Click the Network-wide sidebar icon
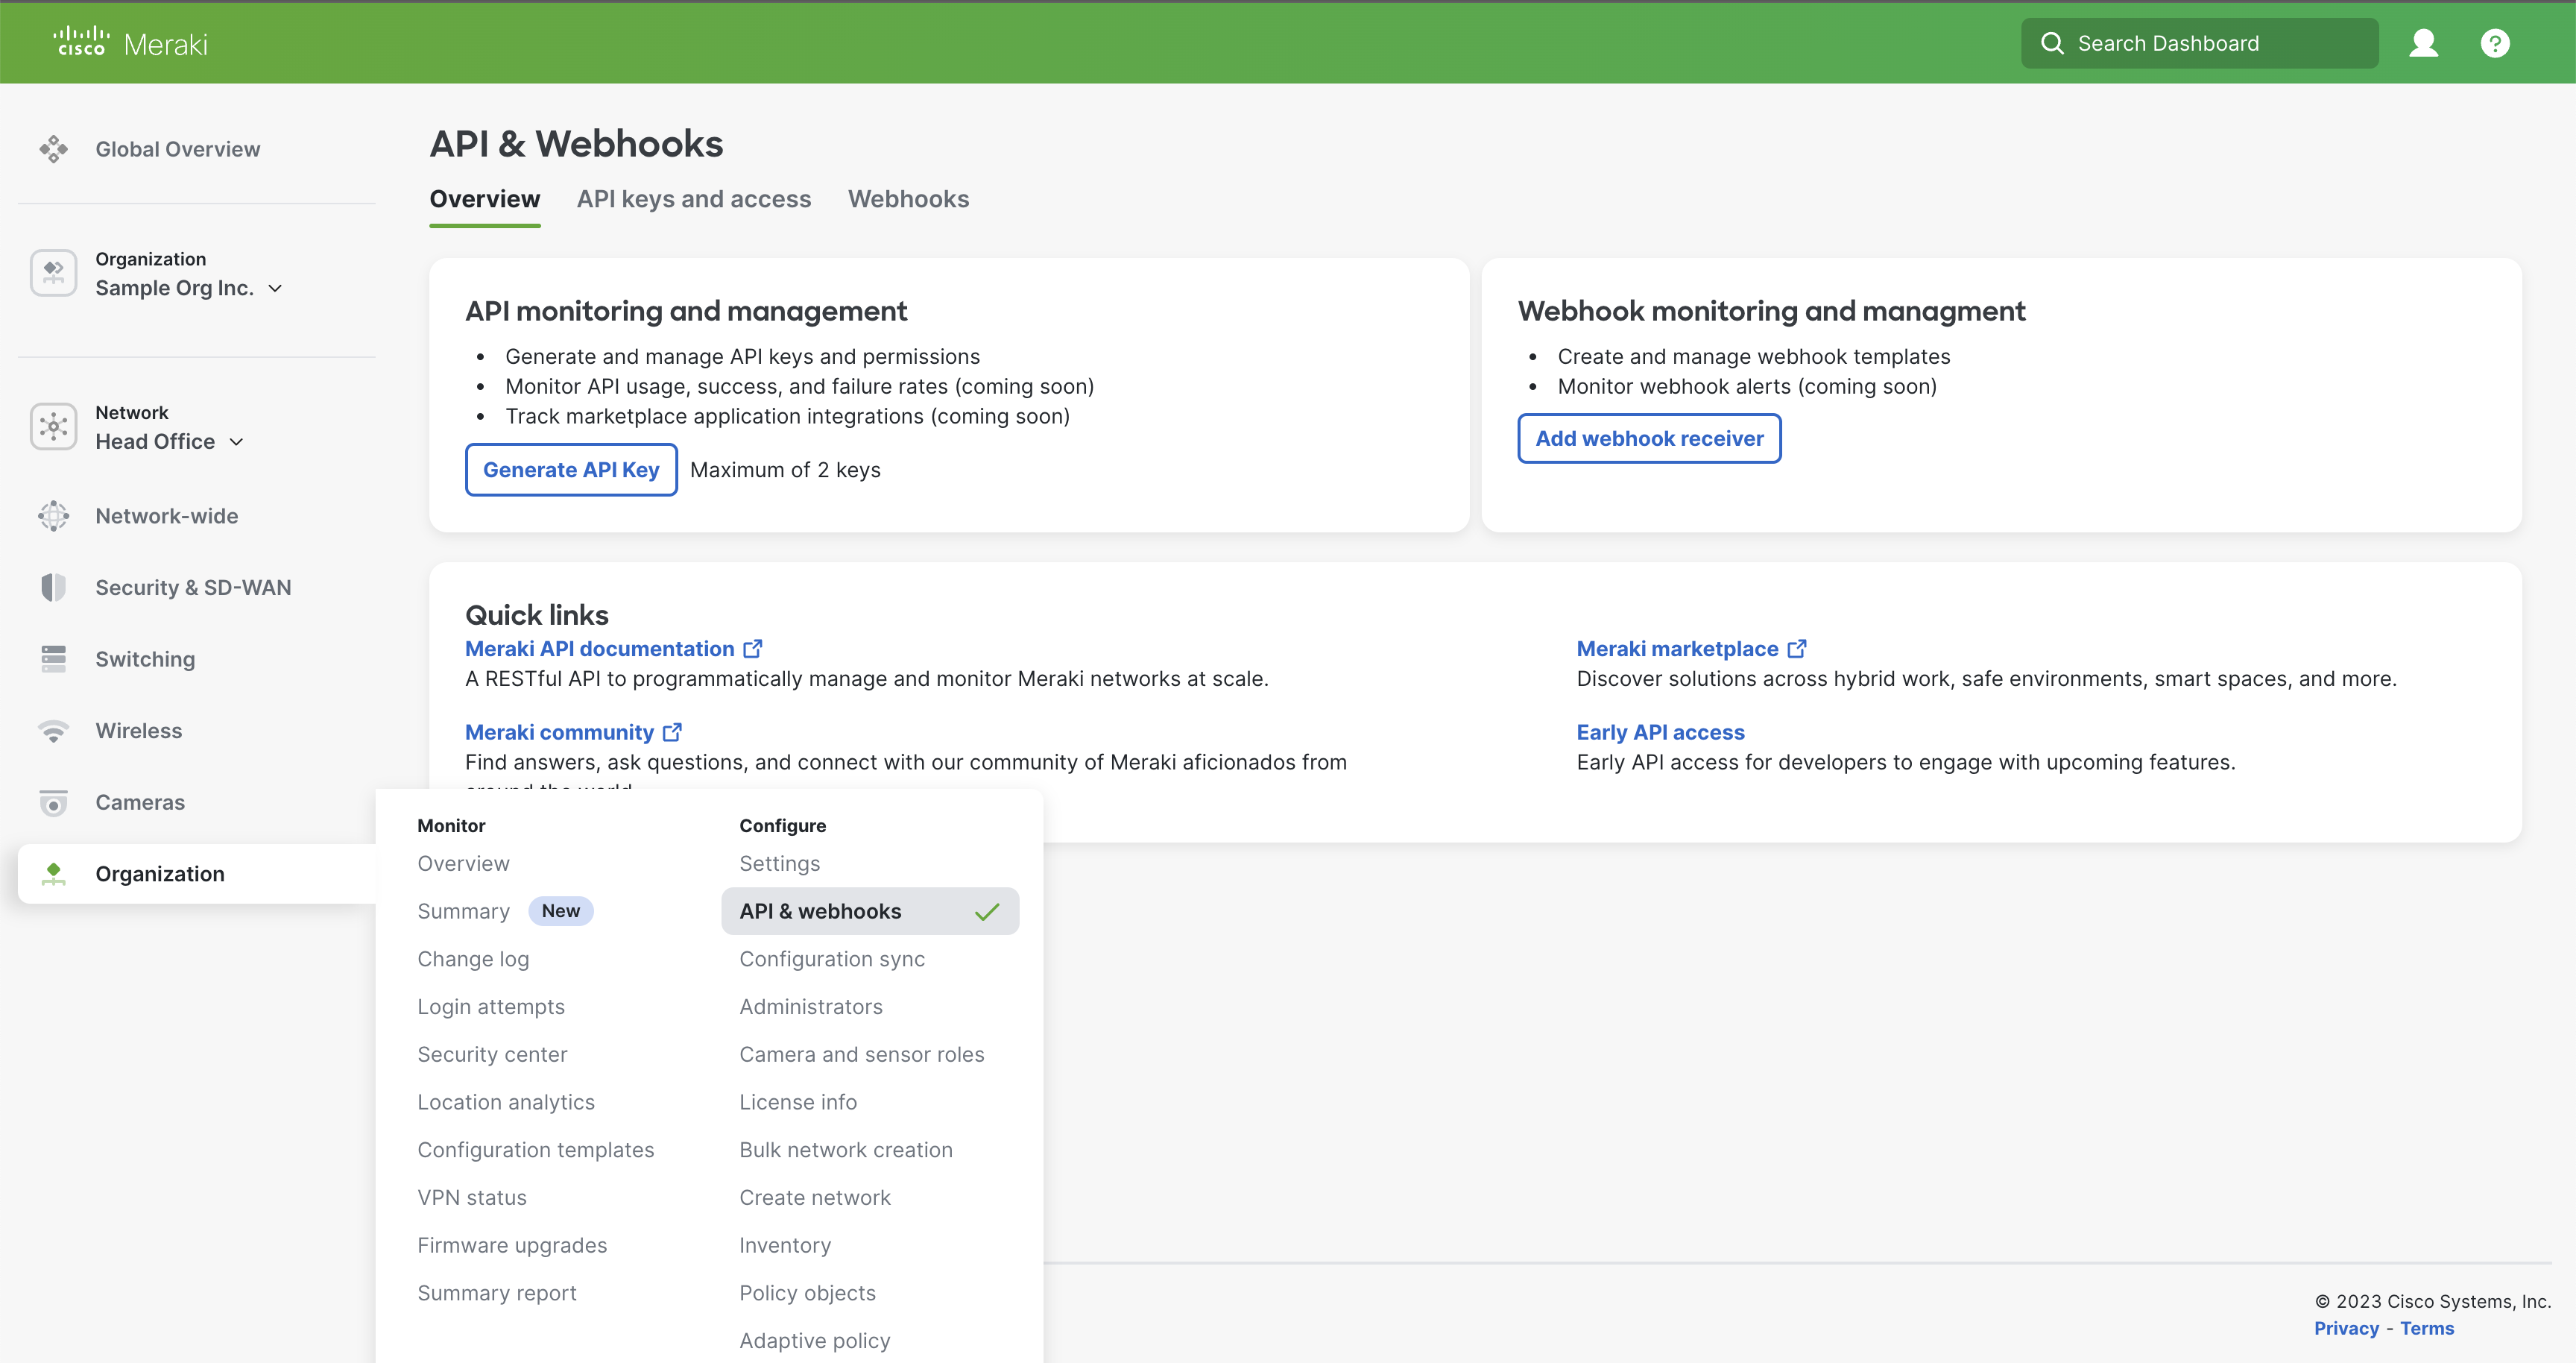 (54, 516)
